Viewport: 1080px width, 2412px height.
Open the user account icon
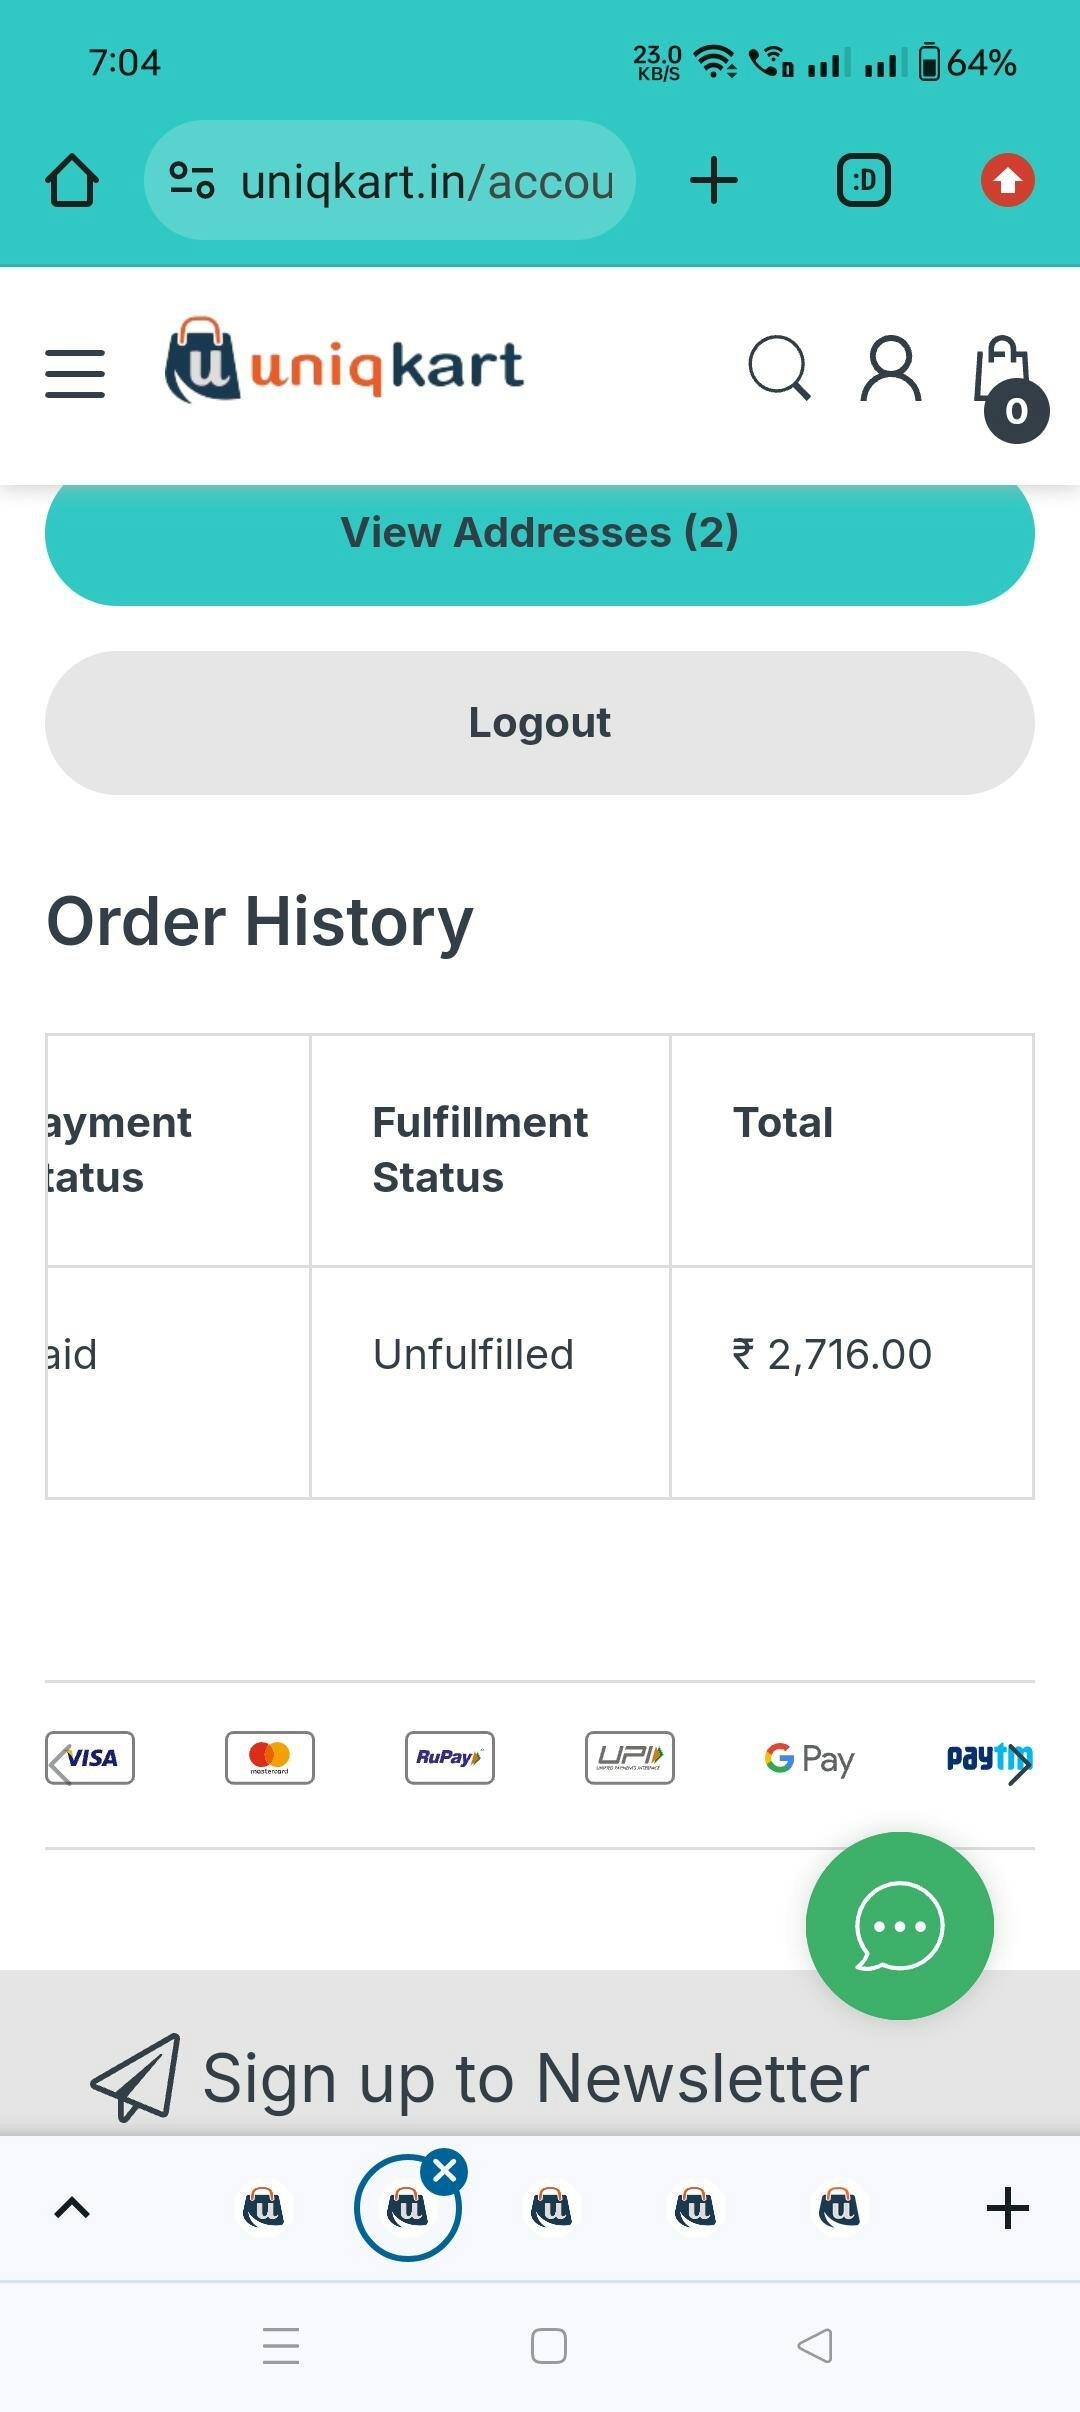(x=890, y=369)
